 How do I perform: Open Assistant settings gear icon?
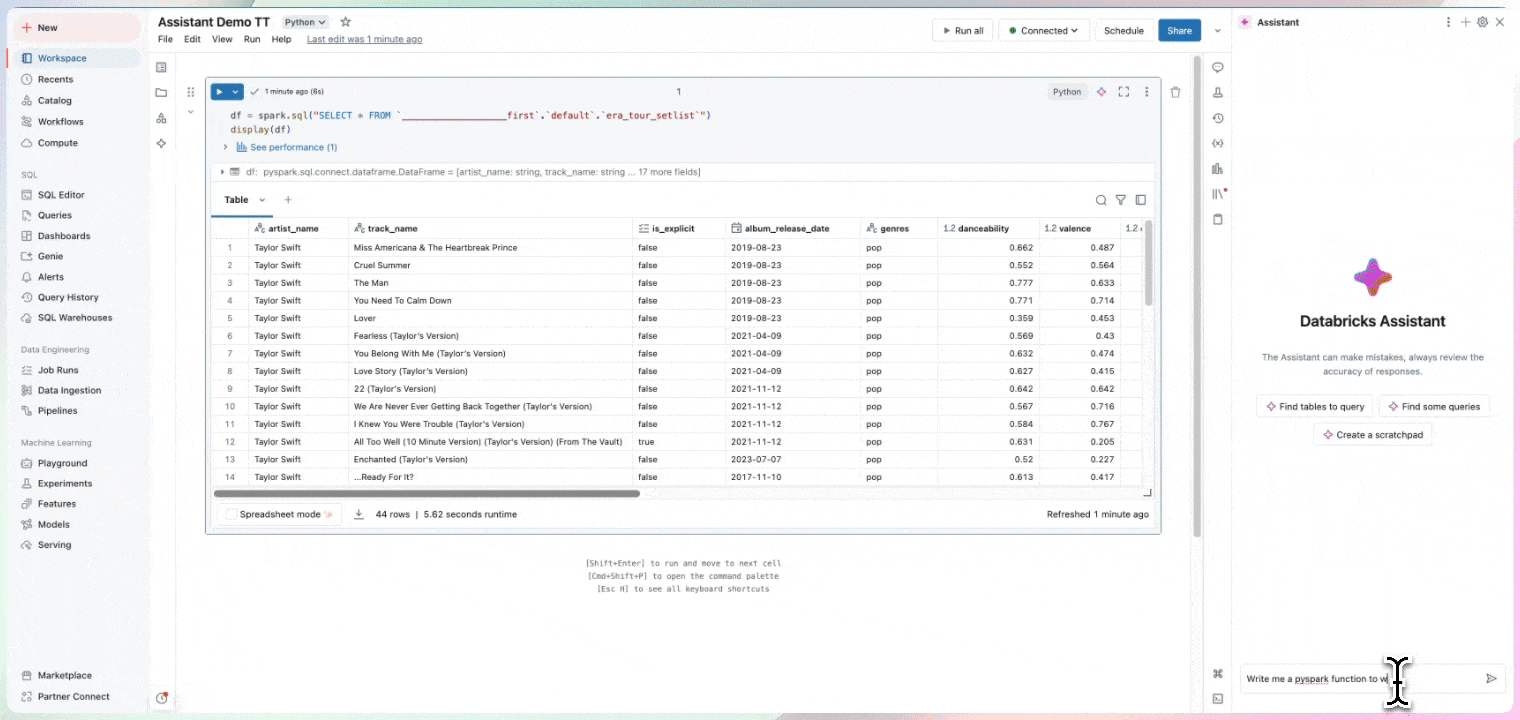1483,22
